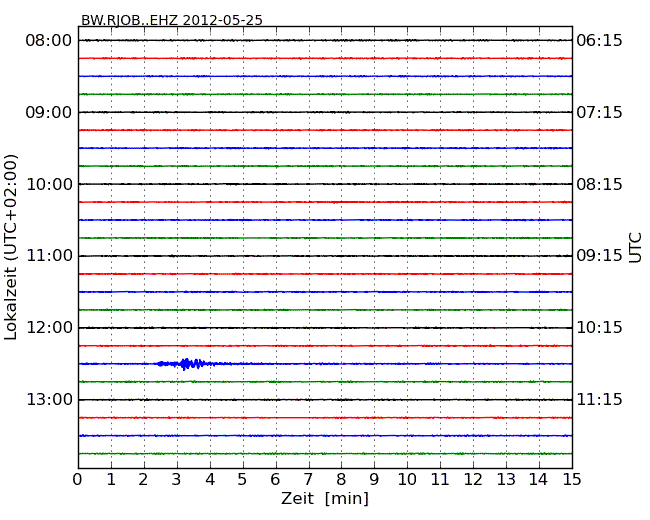Click the x-axis tick label 7
Viewport: 650px width, 520px height.
tap(308, 479)
